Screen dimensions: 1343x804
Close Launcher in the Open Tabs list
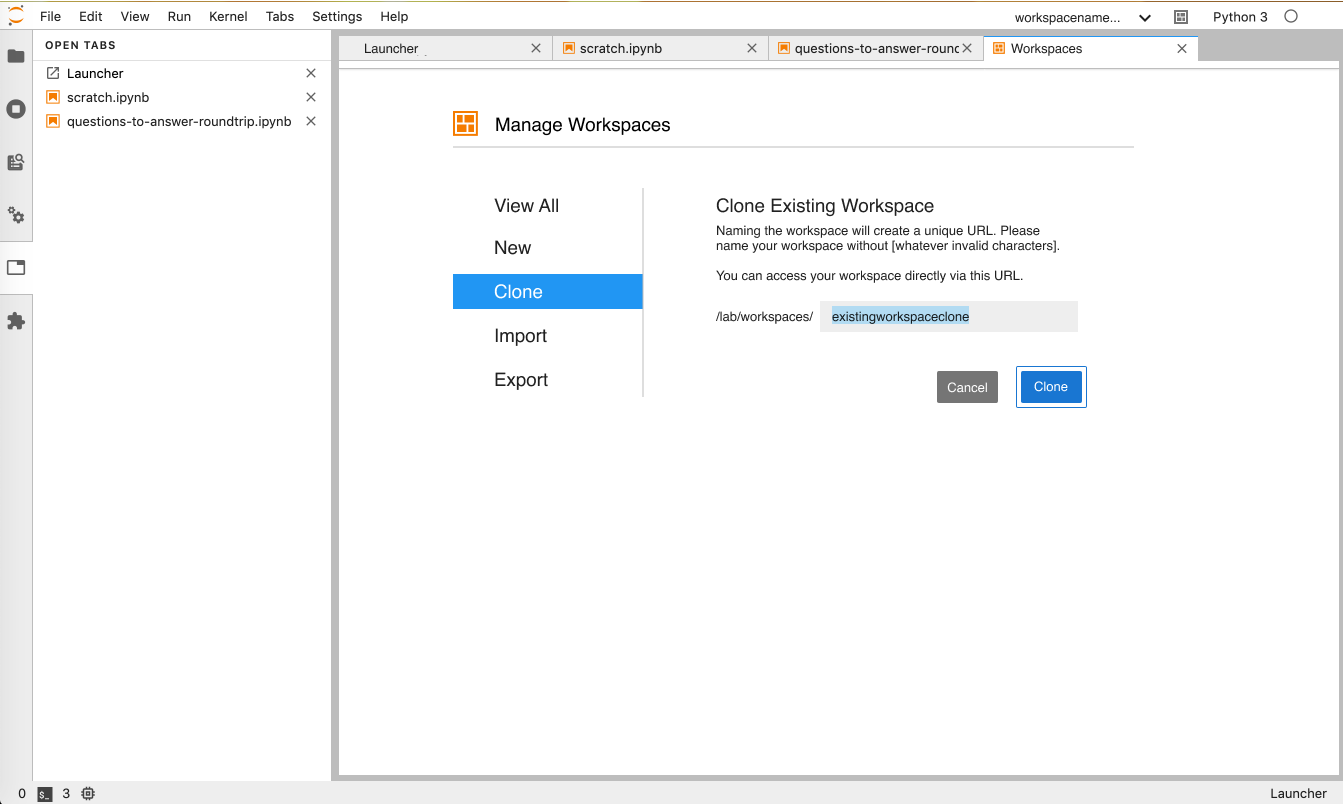click(x=311, y=73)
